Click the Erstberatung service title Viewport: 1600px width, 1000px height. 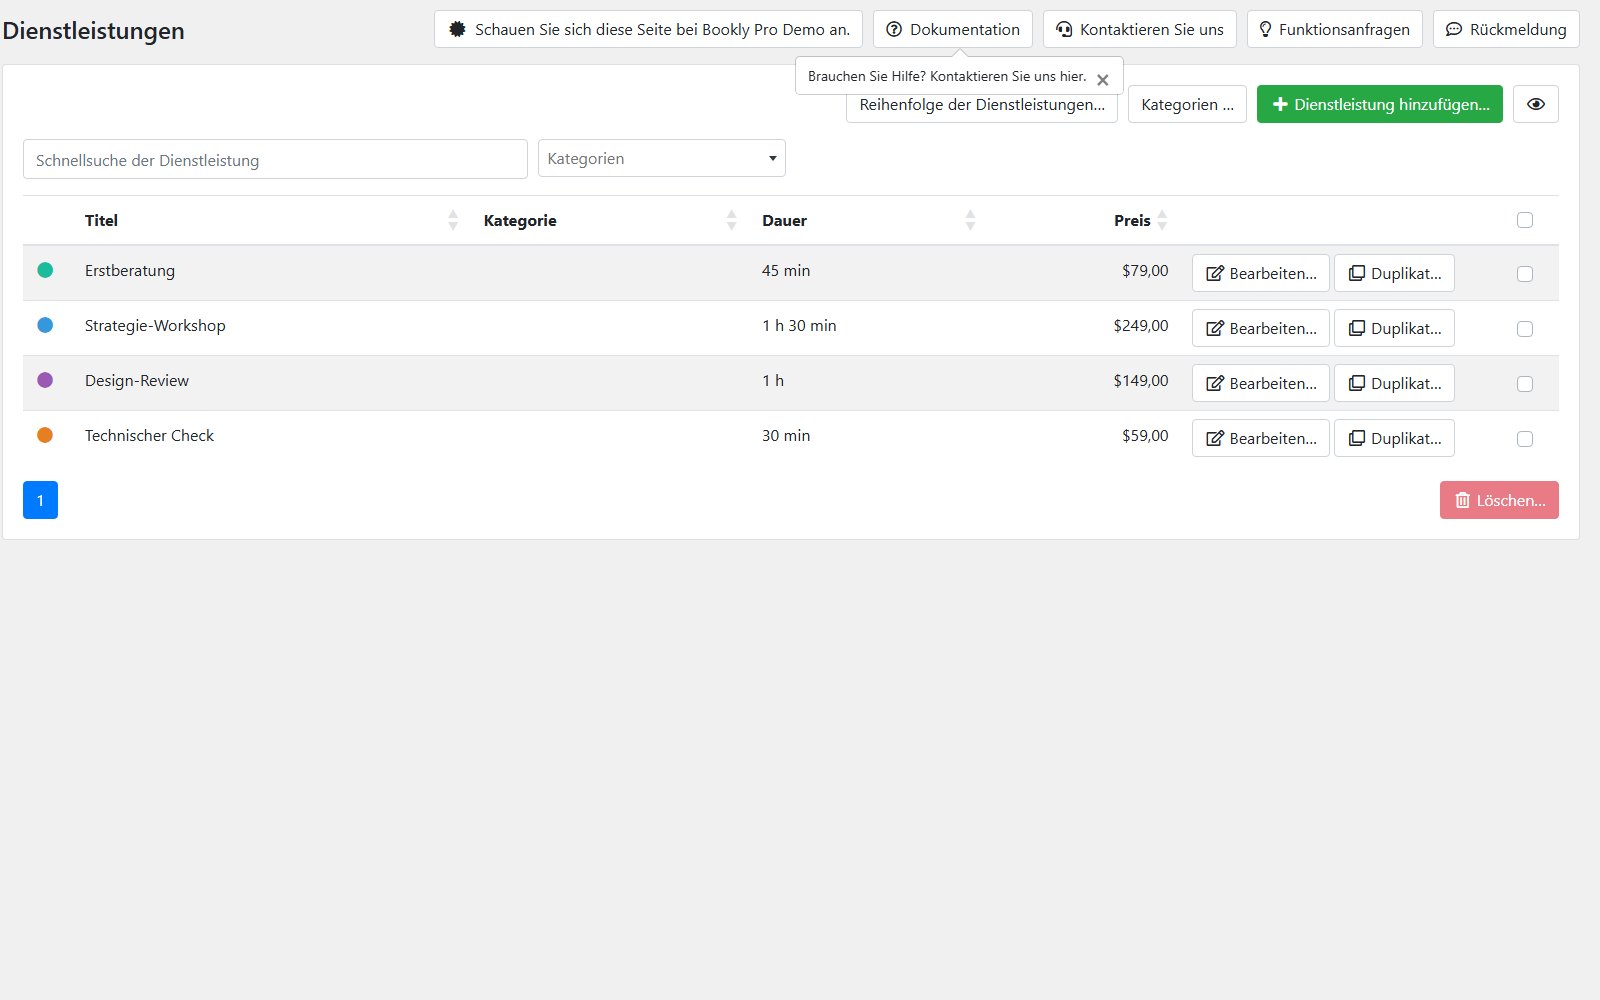click(x=130, y=271)
